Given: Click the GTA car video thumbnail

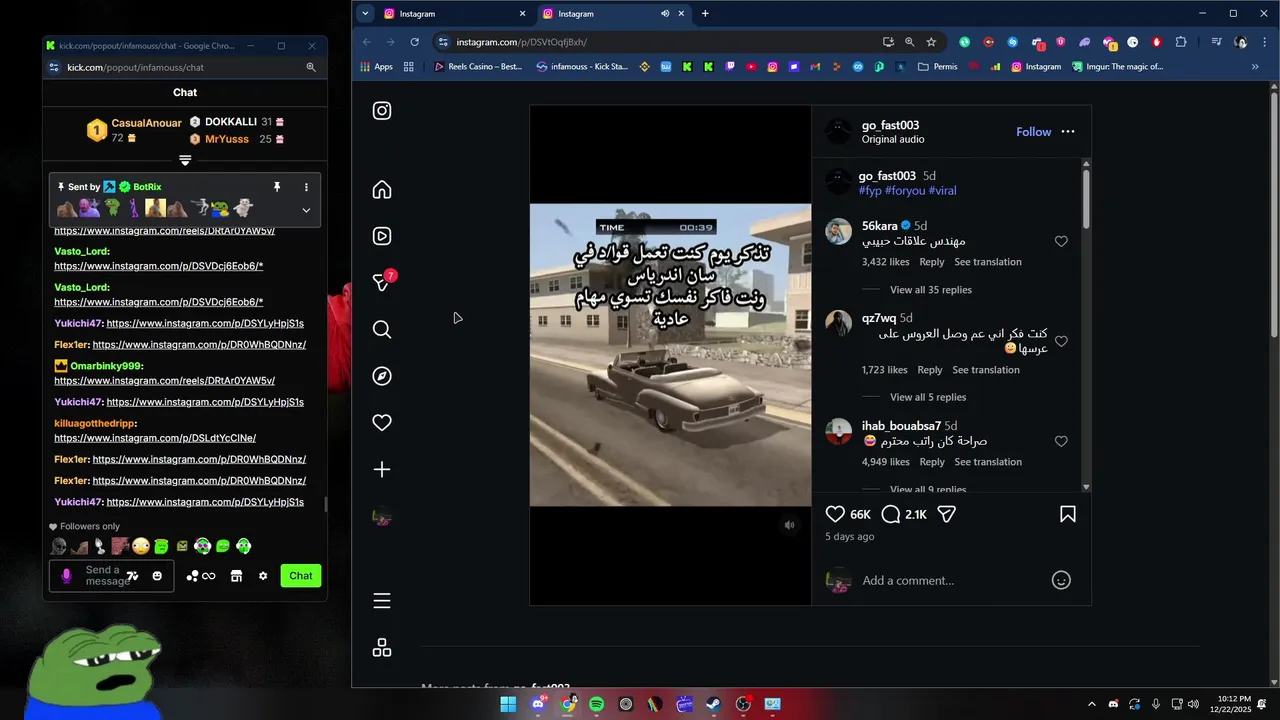Looking at the screenshot, I should 670,355.
